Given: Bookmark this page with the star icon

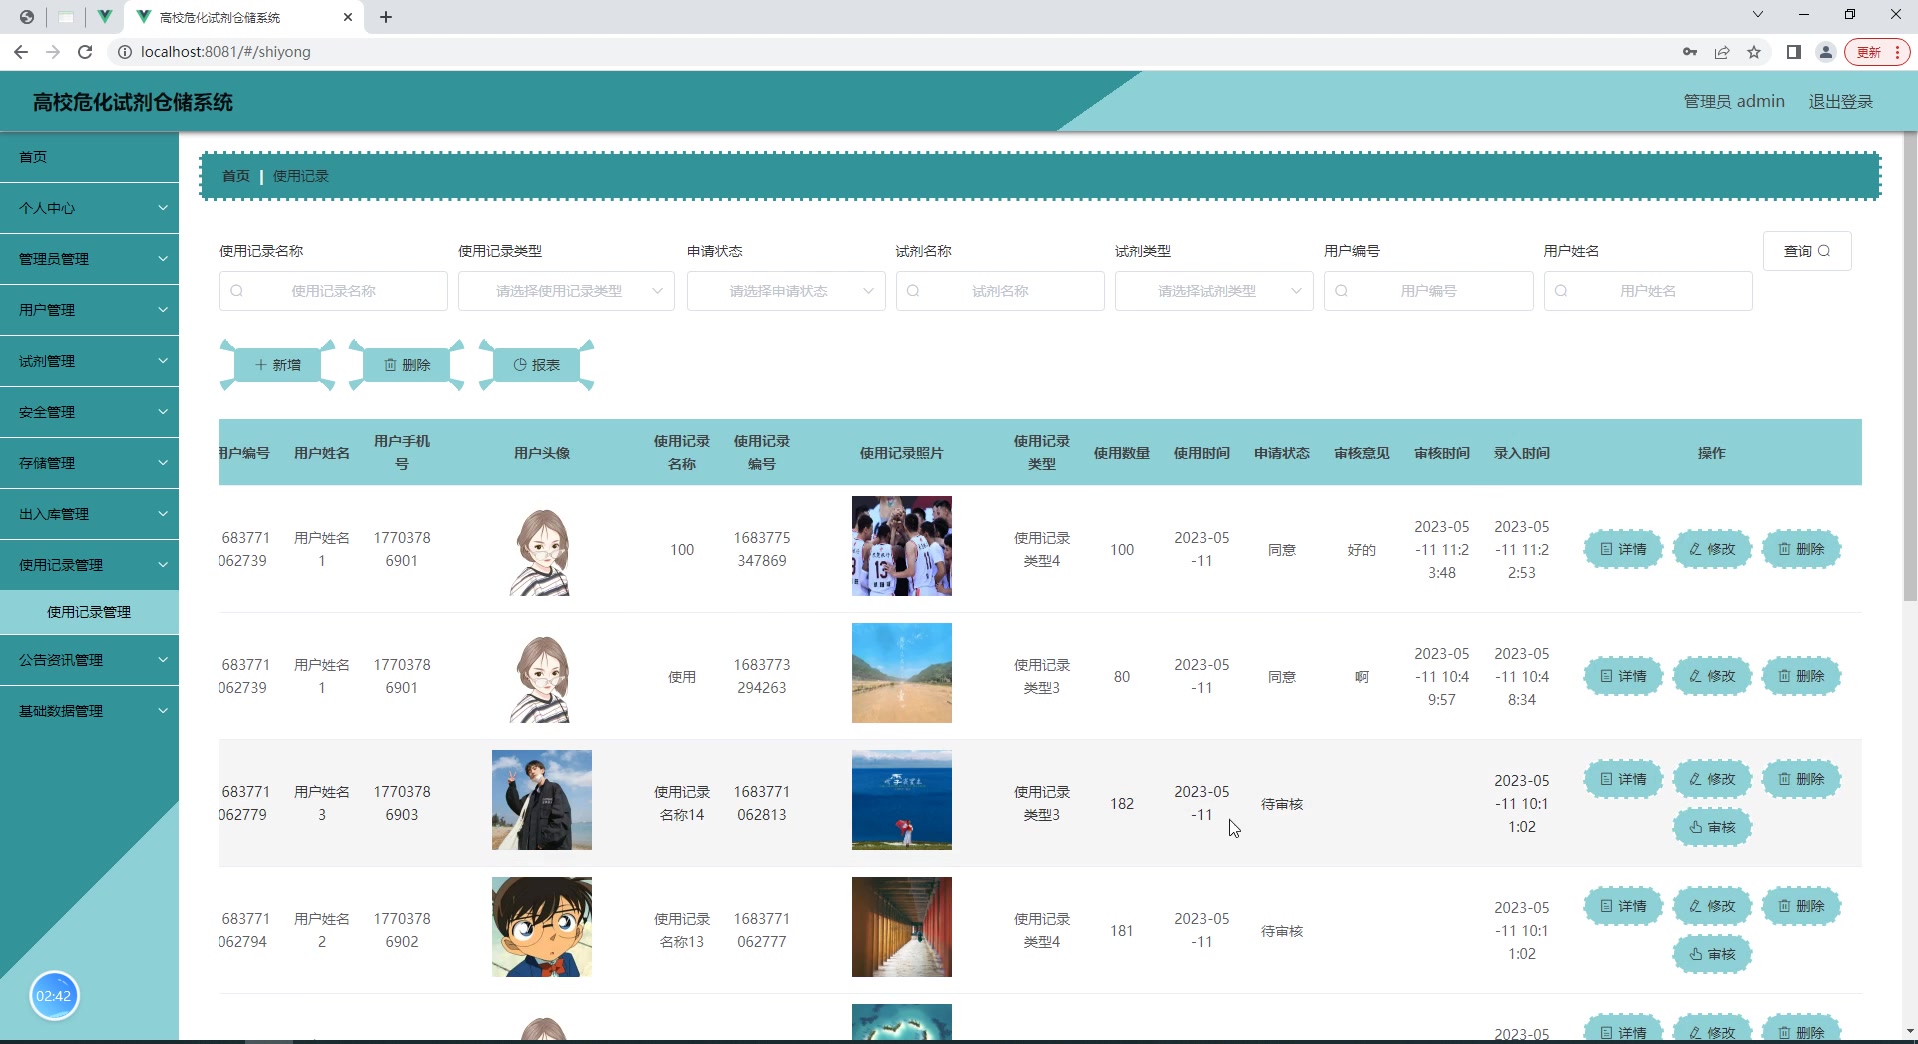Looking at the screenshot, I should point(1754,52).
